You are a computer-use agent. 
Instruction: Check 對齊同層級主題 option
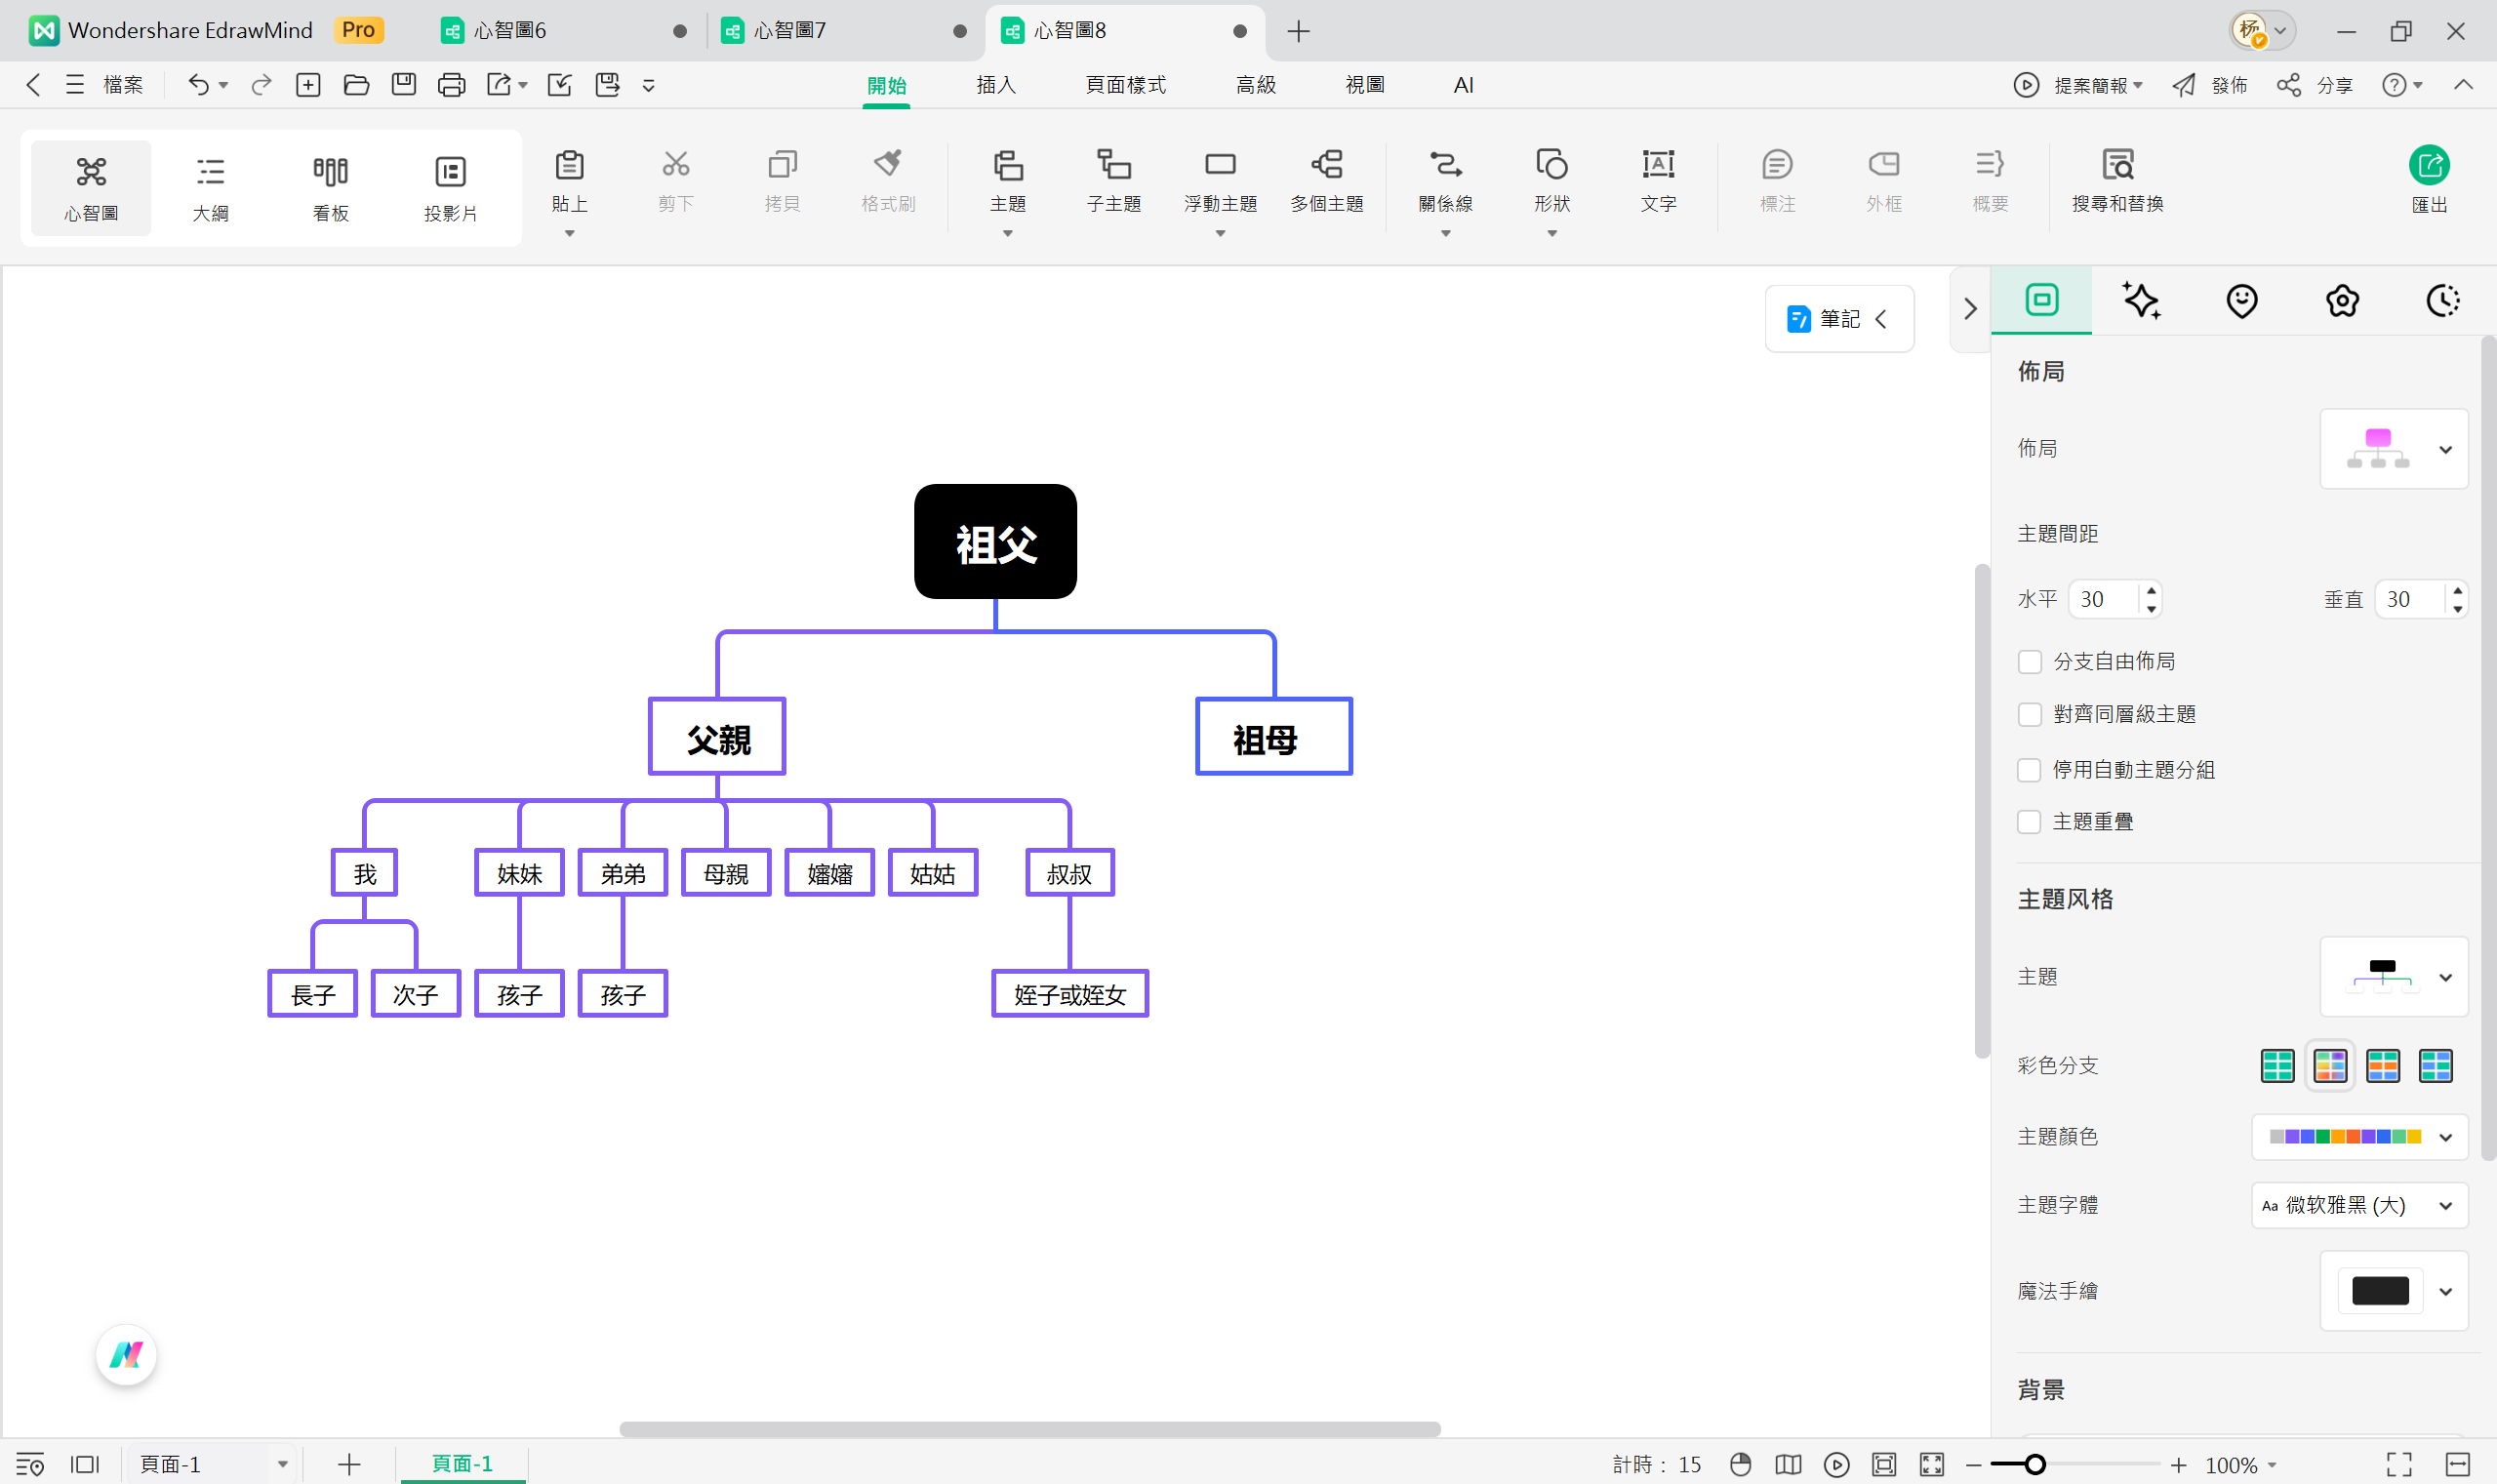point(2029,714)
